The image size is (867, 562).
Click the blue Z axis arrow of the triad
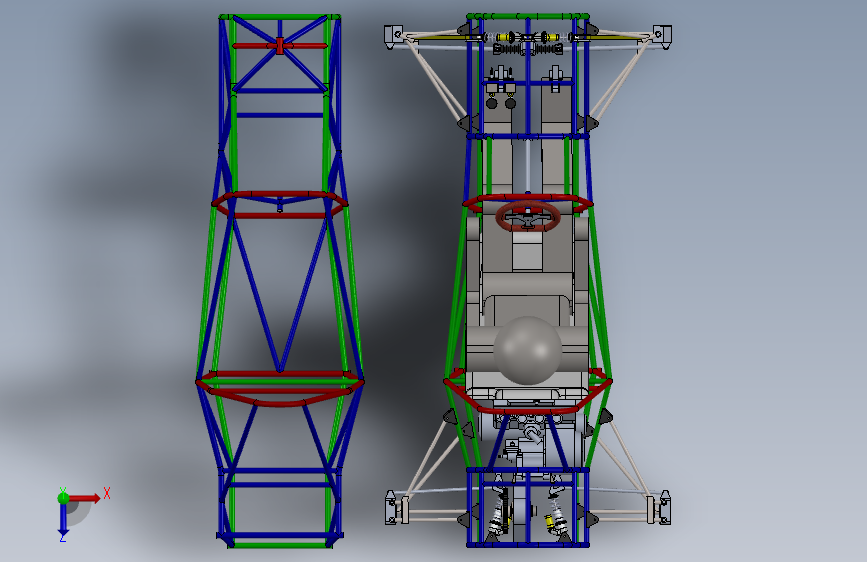[x=63, y=520]
